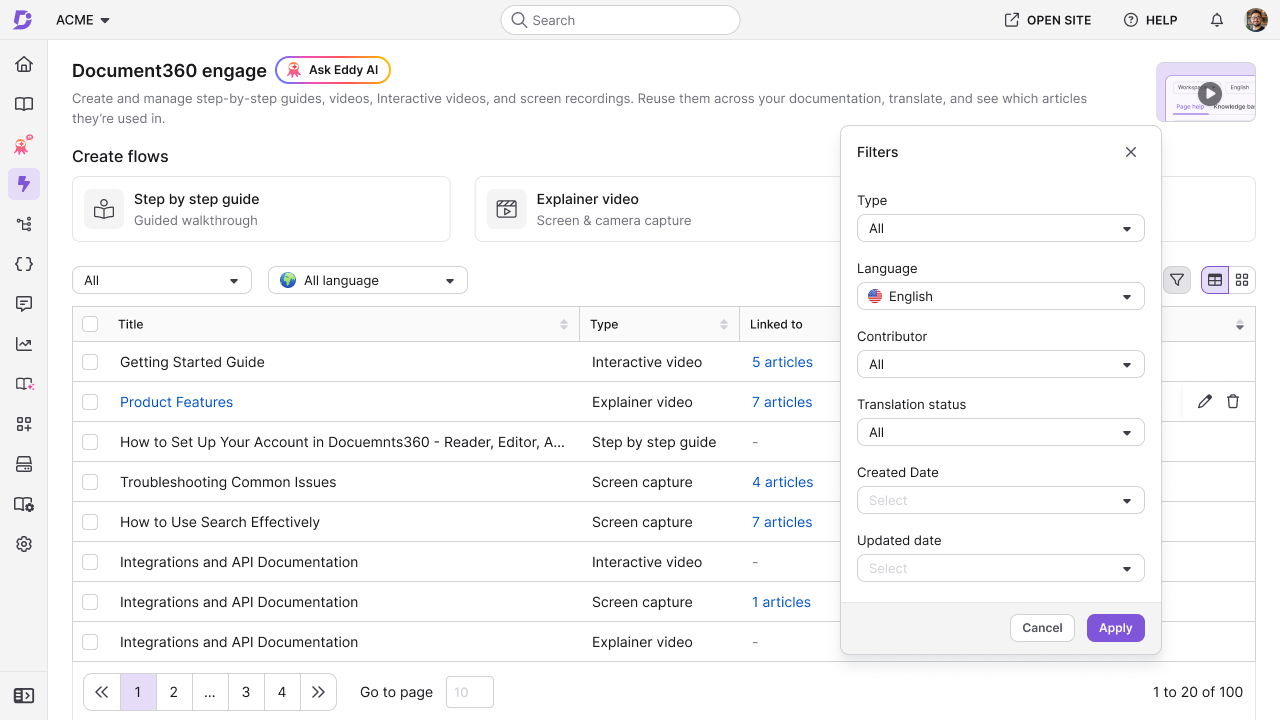The width and height of the screenshot is (1280, 720).
Task: Open the Settings gear in sidebar
Action: point(24,544)
